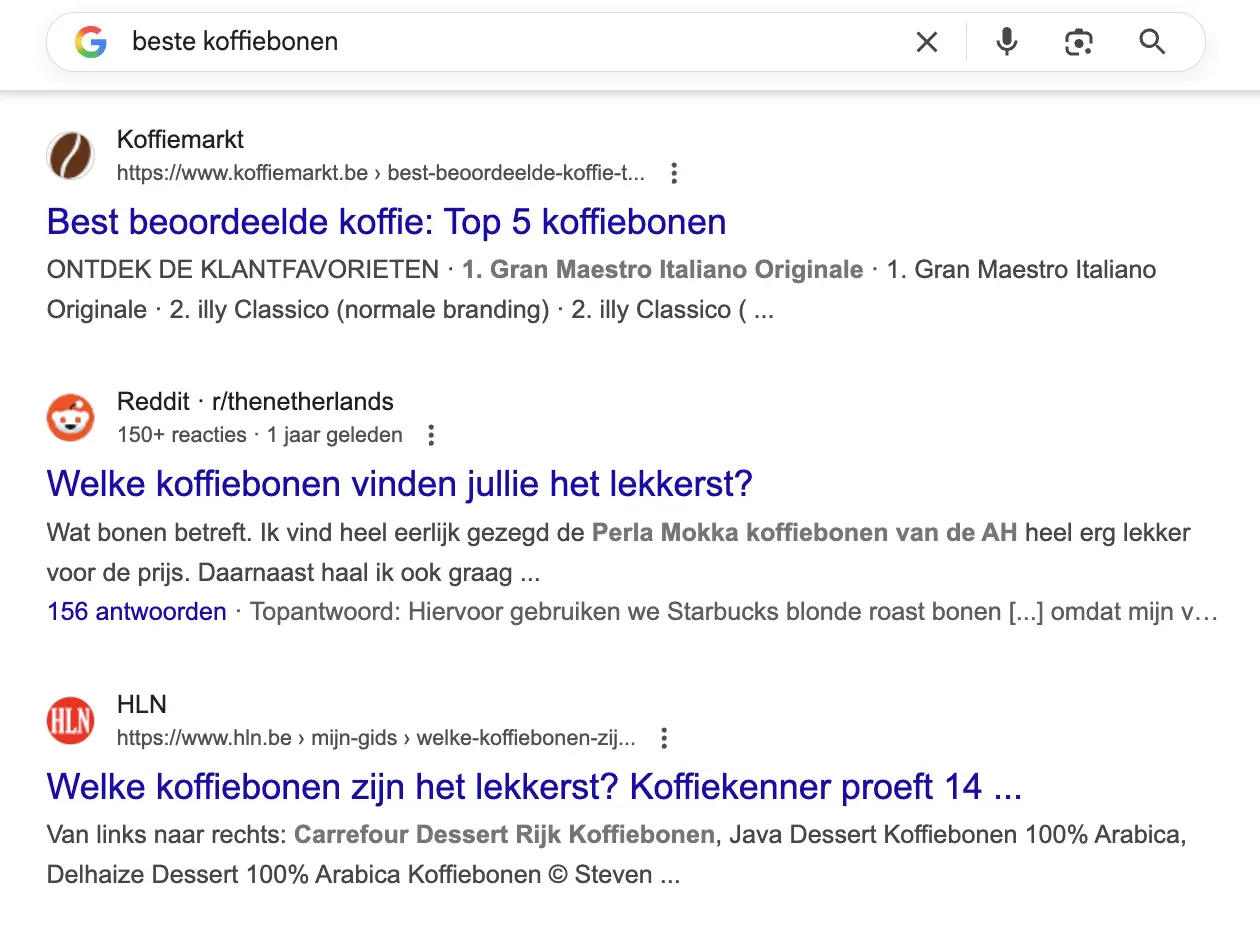Click bold 'Perla Mokka koffiebonen van de AH' snippet

(804, 532)
